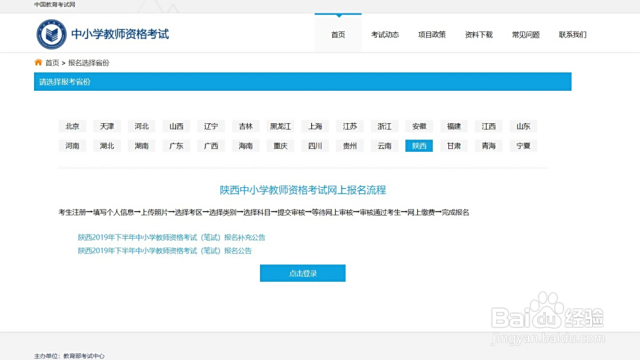Click the 首页 breadcrumb link
Image resolution: width=640 pixels, height=360 pixels.
[x=52, y=63]
